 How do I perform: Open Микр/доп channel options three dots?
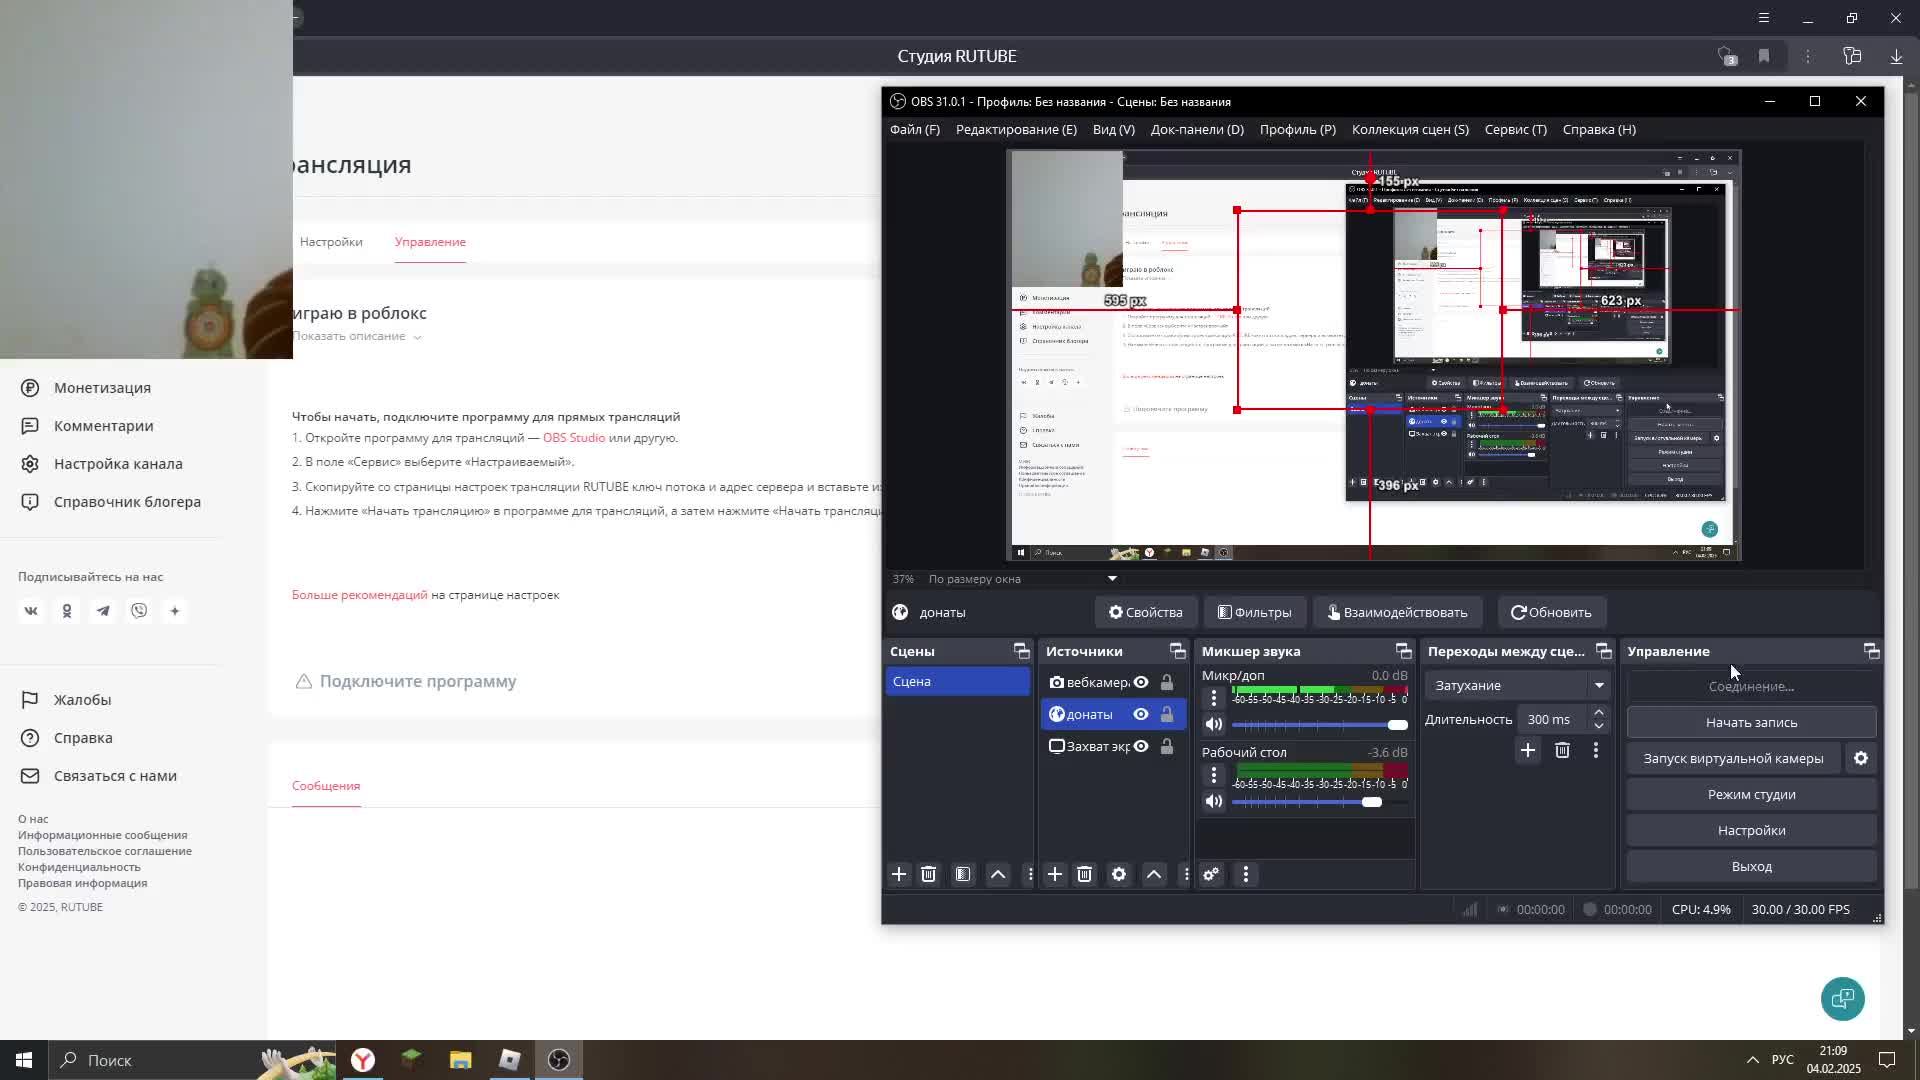click(1214, 697)
